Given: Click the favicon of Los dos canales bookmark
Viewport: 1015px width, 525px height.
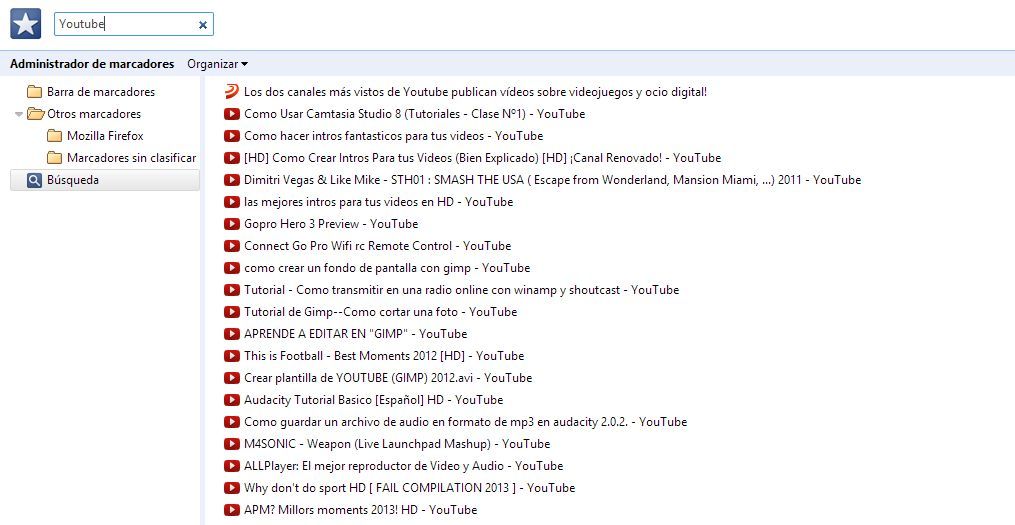Looking at the screenshot, I should pos(232,91).
